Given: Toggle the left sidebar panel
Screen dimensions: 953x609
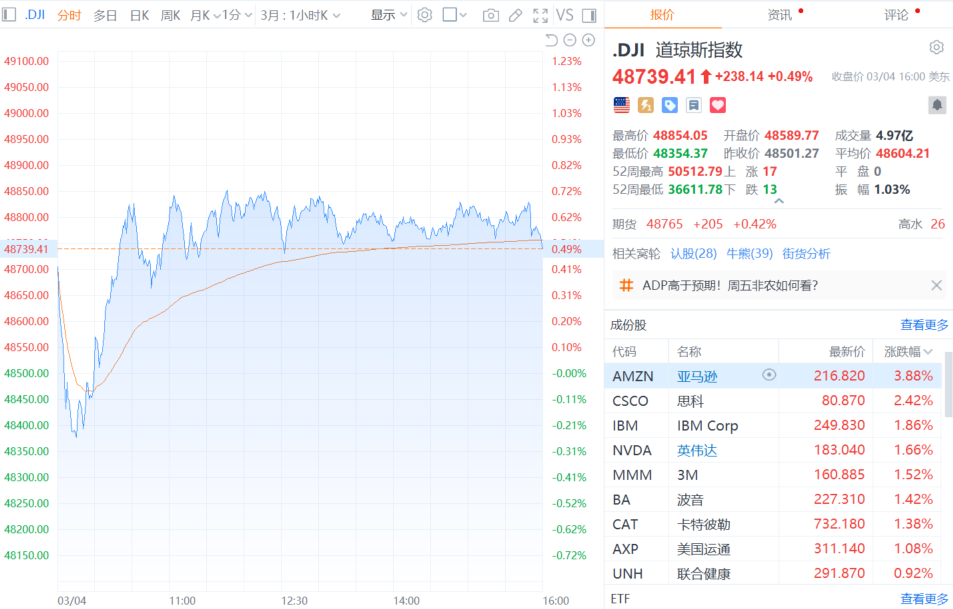Looking at the screenshot, I should pyautogui.click(x=9, y=15).
